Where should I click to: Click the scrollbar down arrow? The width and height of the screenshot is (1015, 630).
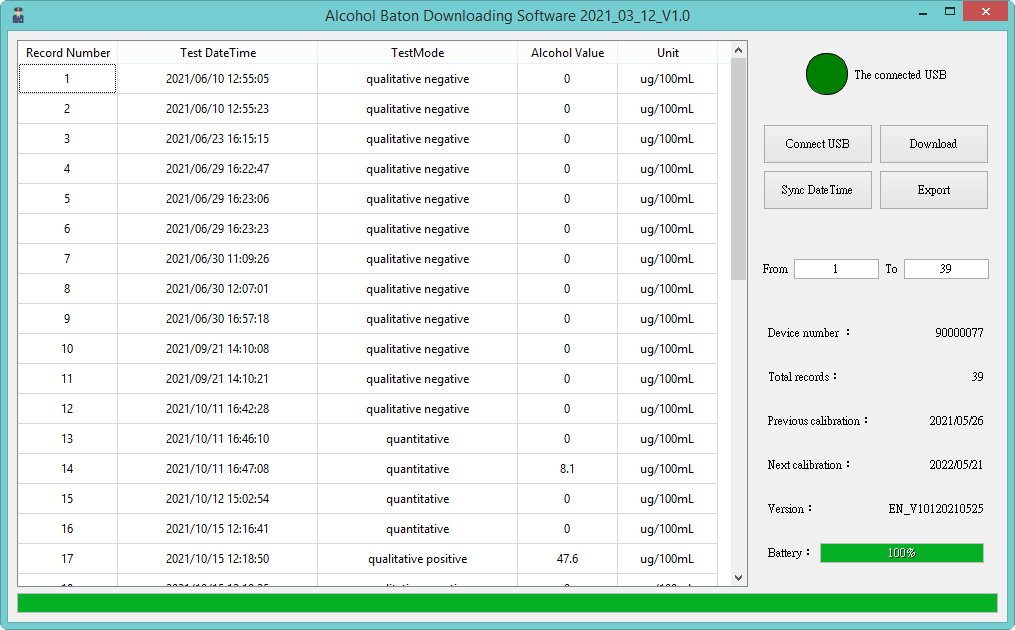(739, 578)
